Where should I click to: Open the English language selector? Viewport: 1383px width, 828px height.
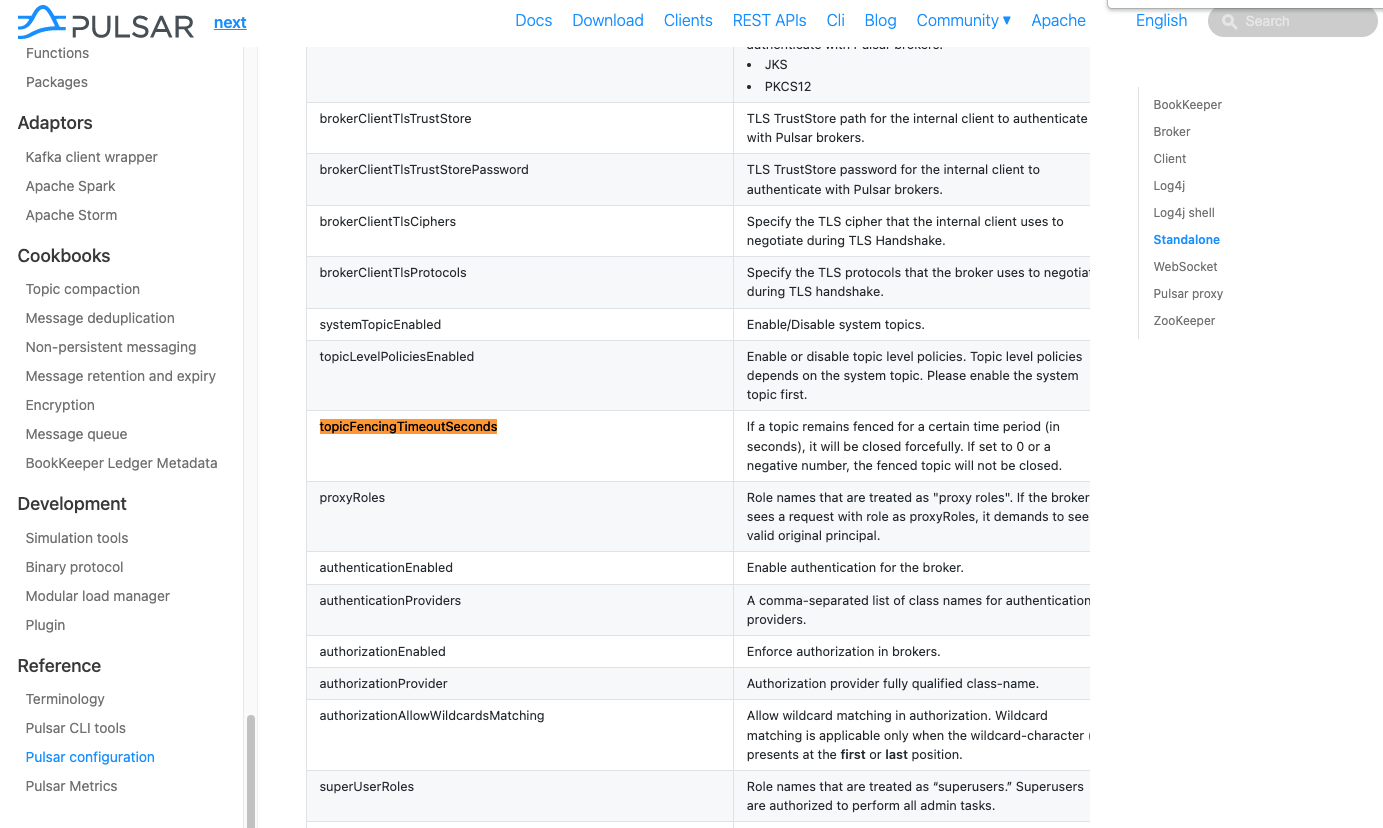tap(1161, 20)
